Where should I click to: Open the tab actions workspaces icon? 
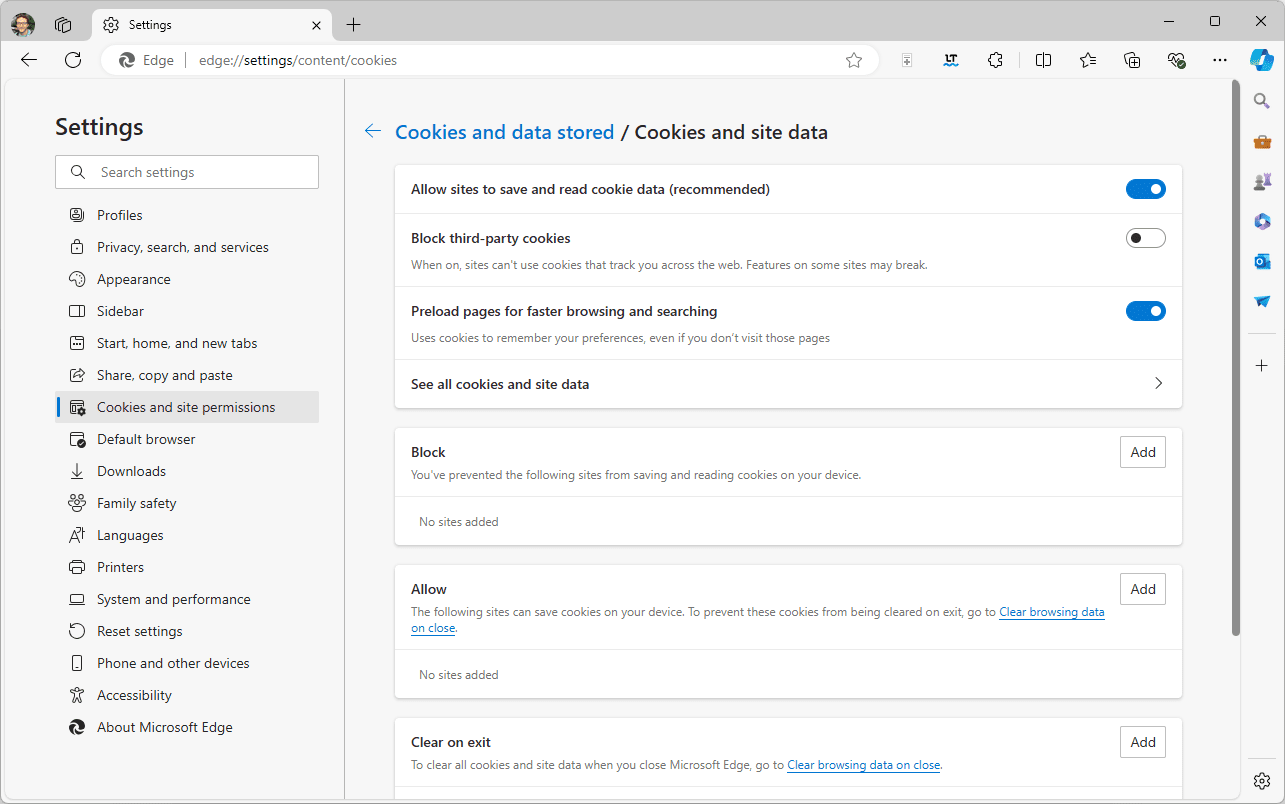click(x=63, y=24)
